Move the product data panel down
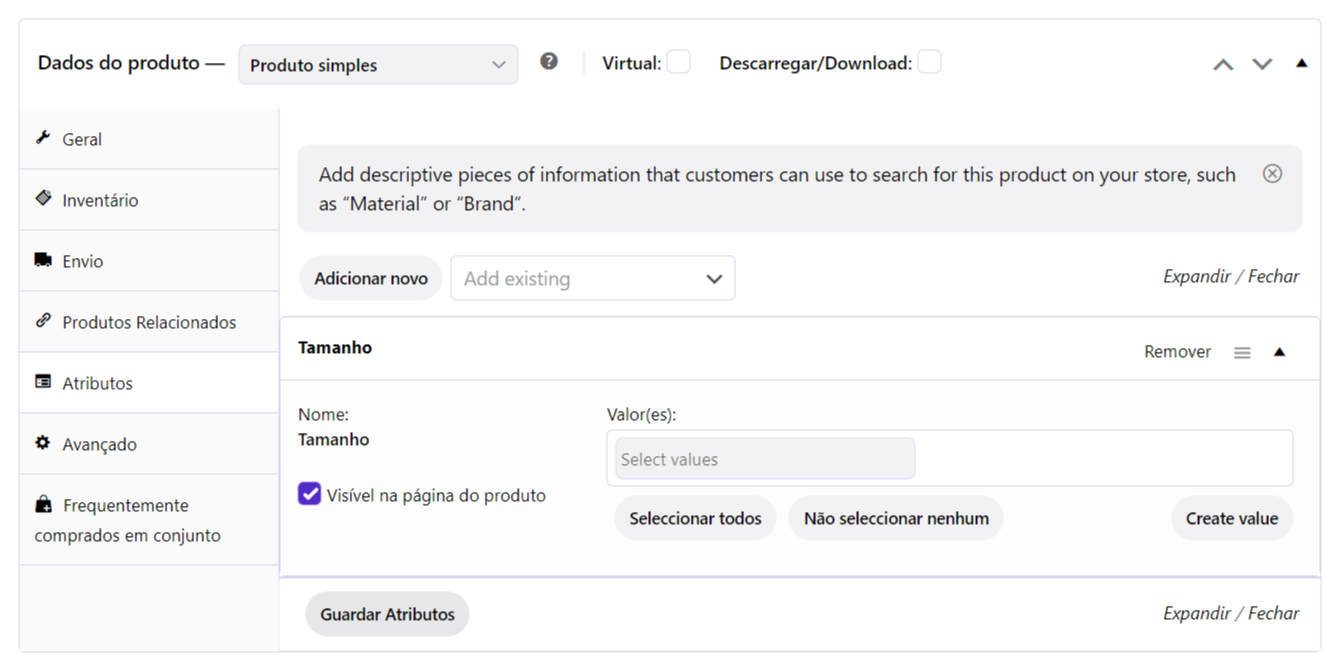Viewport: 1339px width, 669px height. [1263, 64]
